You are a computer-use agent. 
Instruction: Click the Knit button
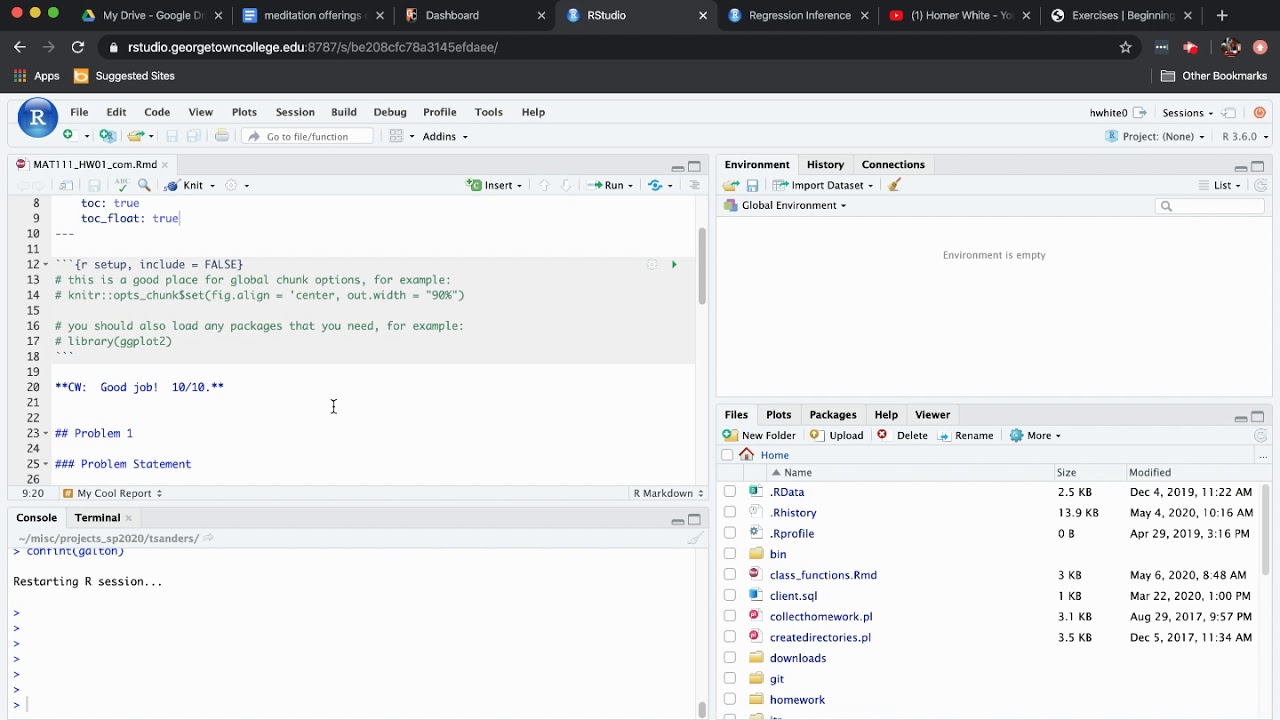(x=185, y=185)
